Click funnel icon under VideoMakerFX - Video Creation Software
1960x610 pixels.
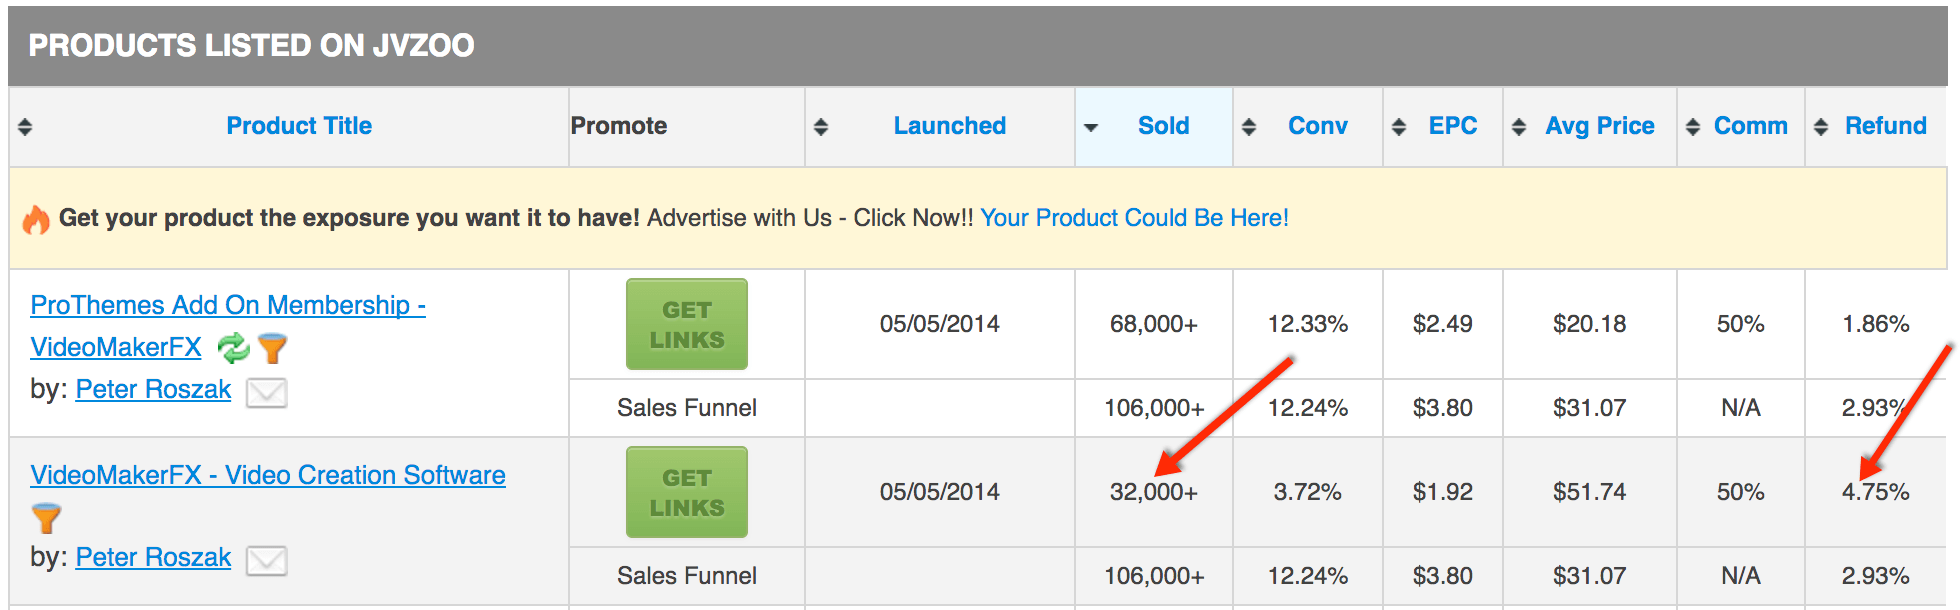[46, 518]
